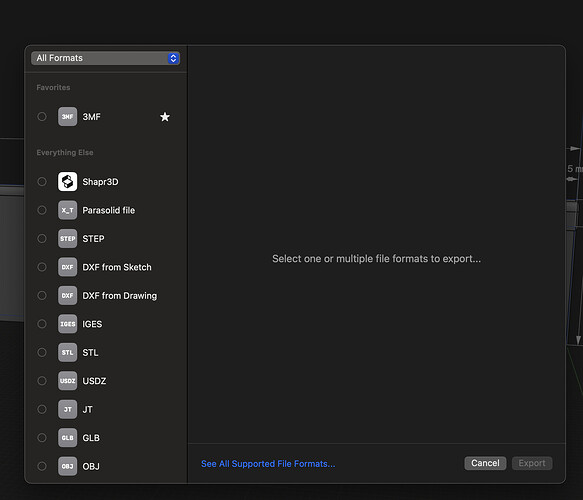Choose the Parasolid file list entry

(x=106, y=210)
